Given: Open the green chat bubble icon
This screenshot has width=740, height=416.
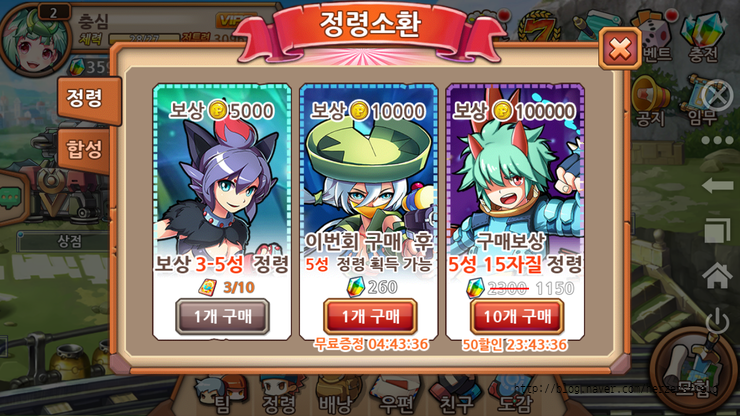Looking at the screenshot, I should pyautogui.click(x=10, y=196).
